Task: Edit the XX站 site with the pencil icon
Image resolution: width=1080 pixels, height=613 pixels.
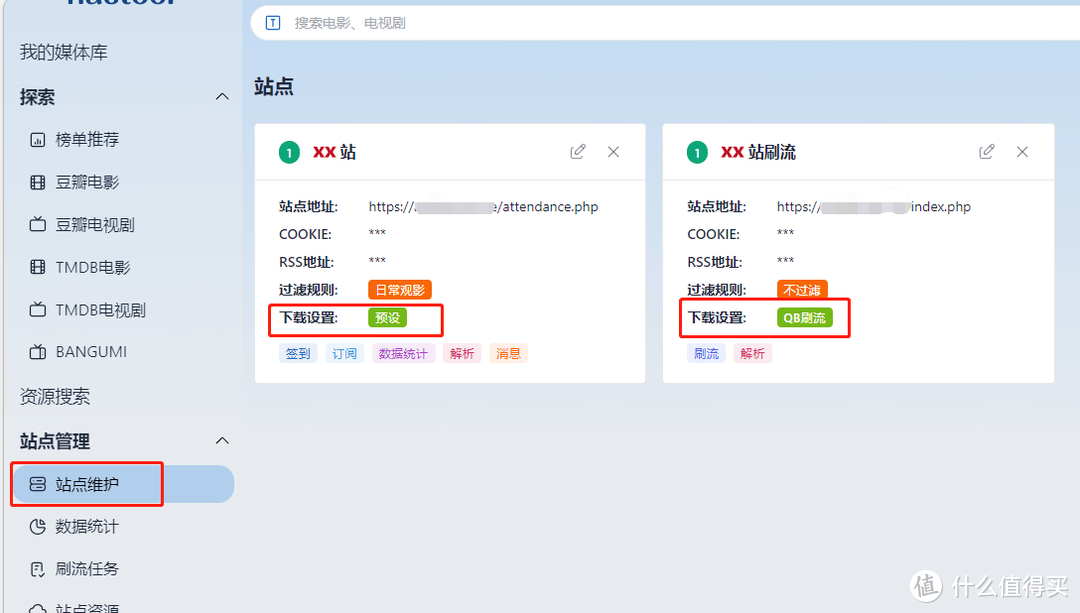Action: pyautogui.click(x=577, y=151)
